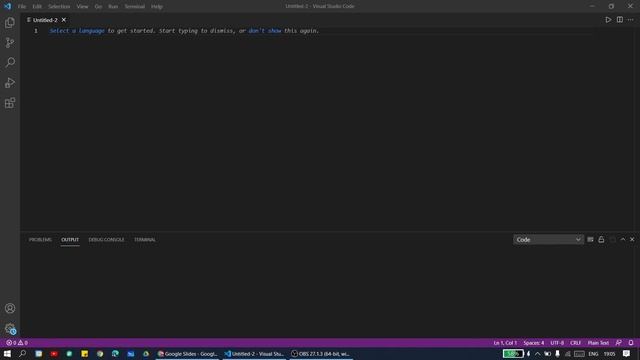This screenshot has width=640, height=360.
Task: Click 'Spaces: 4' indentation setting
Action: [533, 343]
